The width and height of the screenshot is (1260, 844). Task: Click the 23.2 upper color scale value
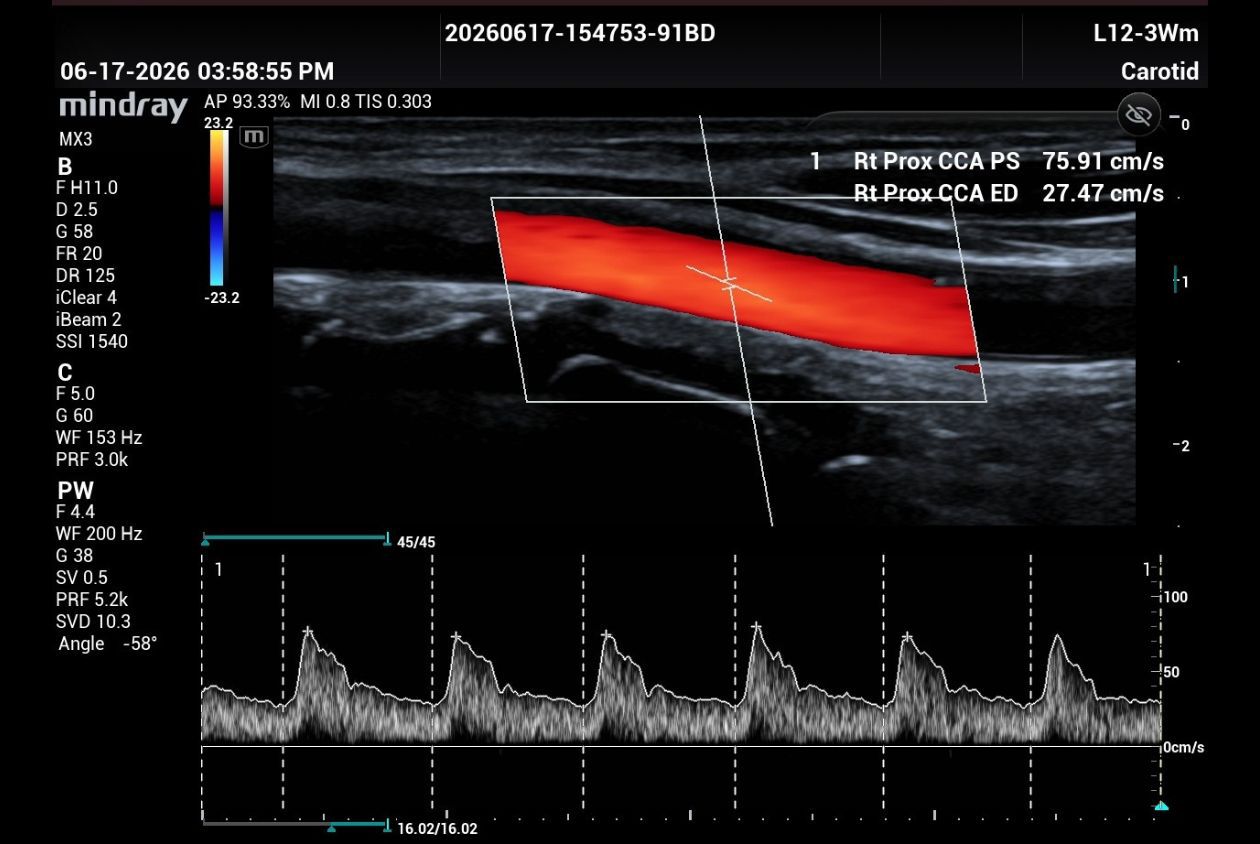[x=218, y=123]
